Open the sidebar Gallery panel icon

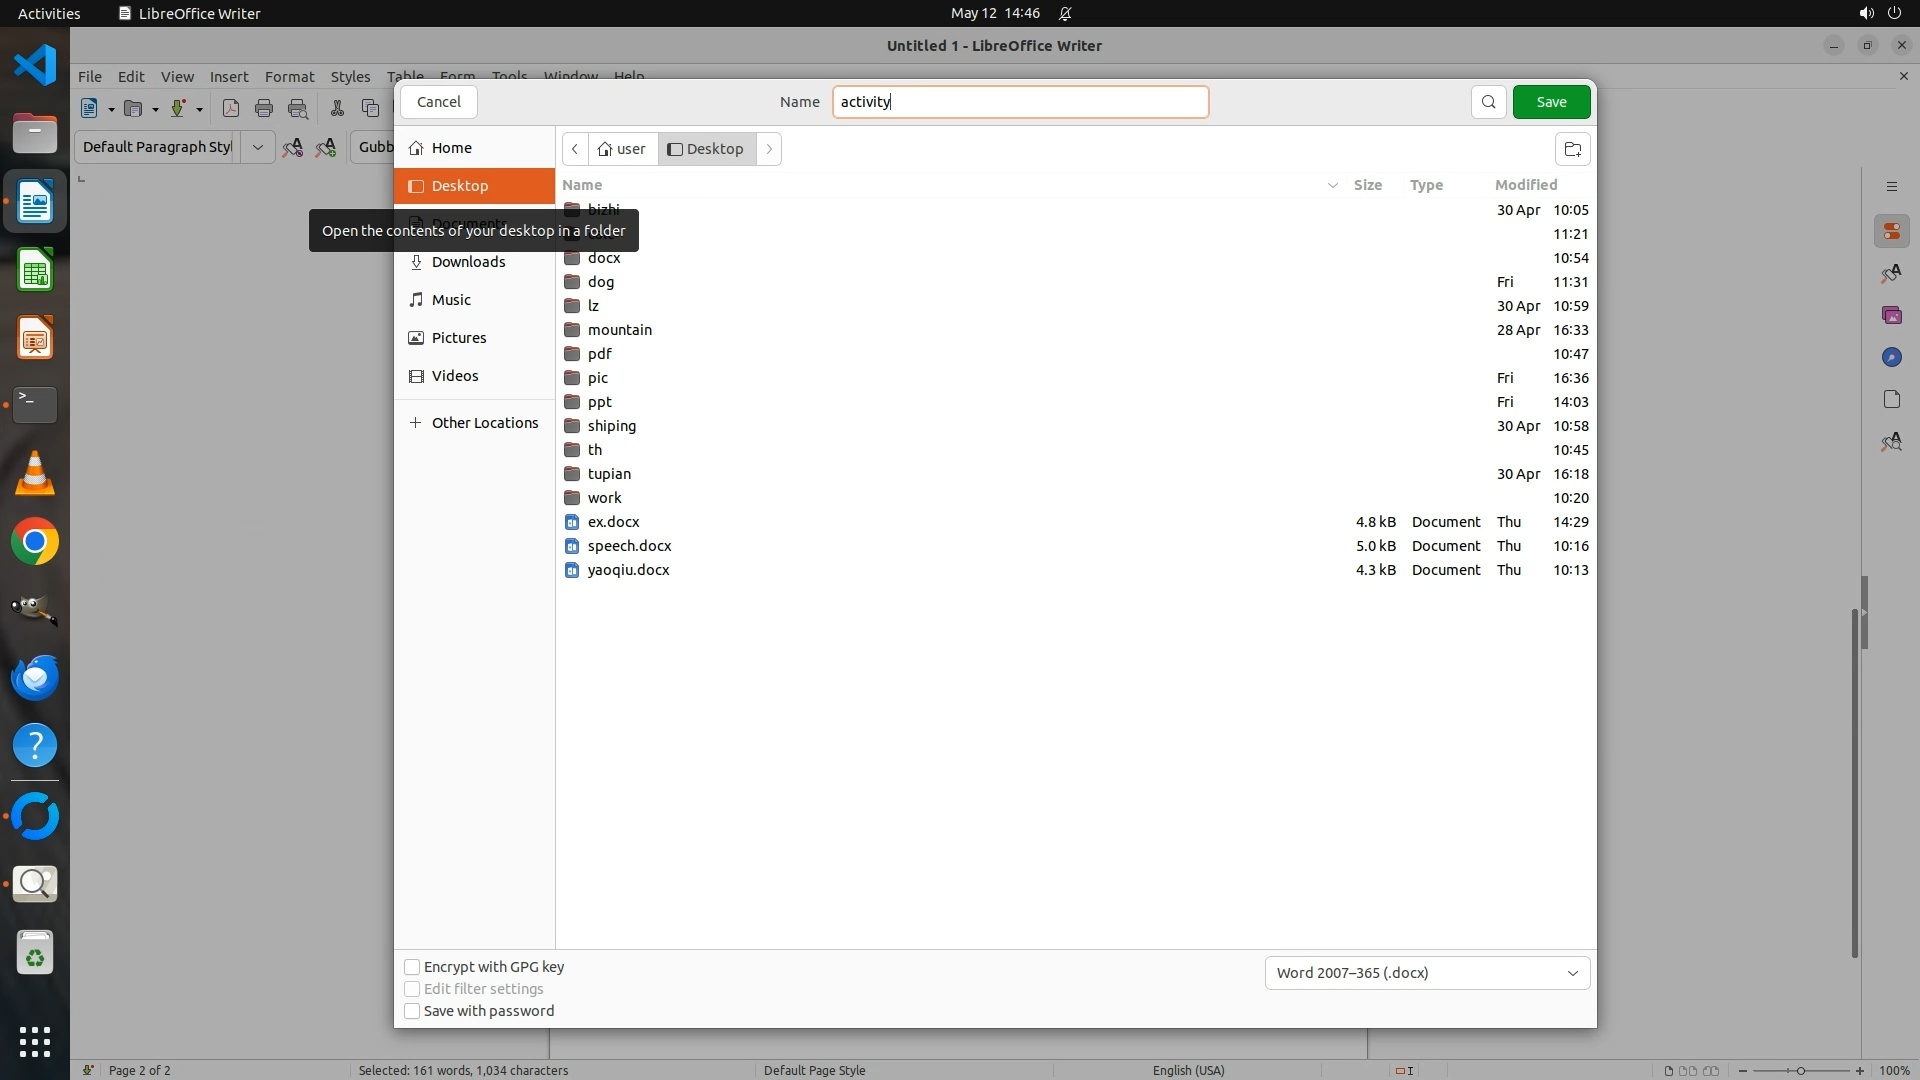click(1891, 315)
